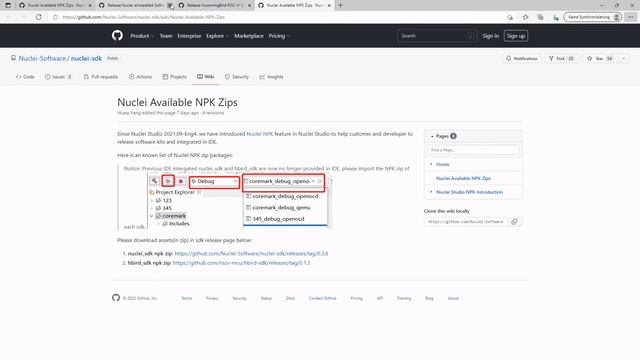
Task: Open Home page in wiki sidebar
Action: 442,164
